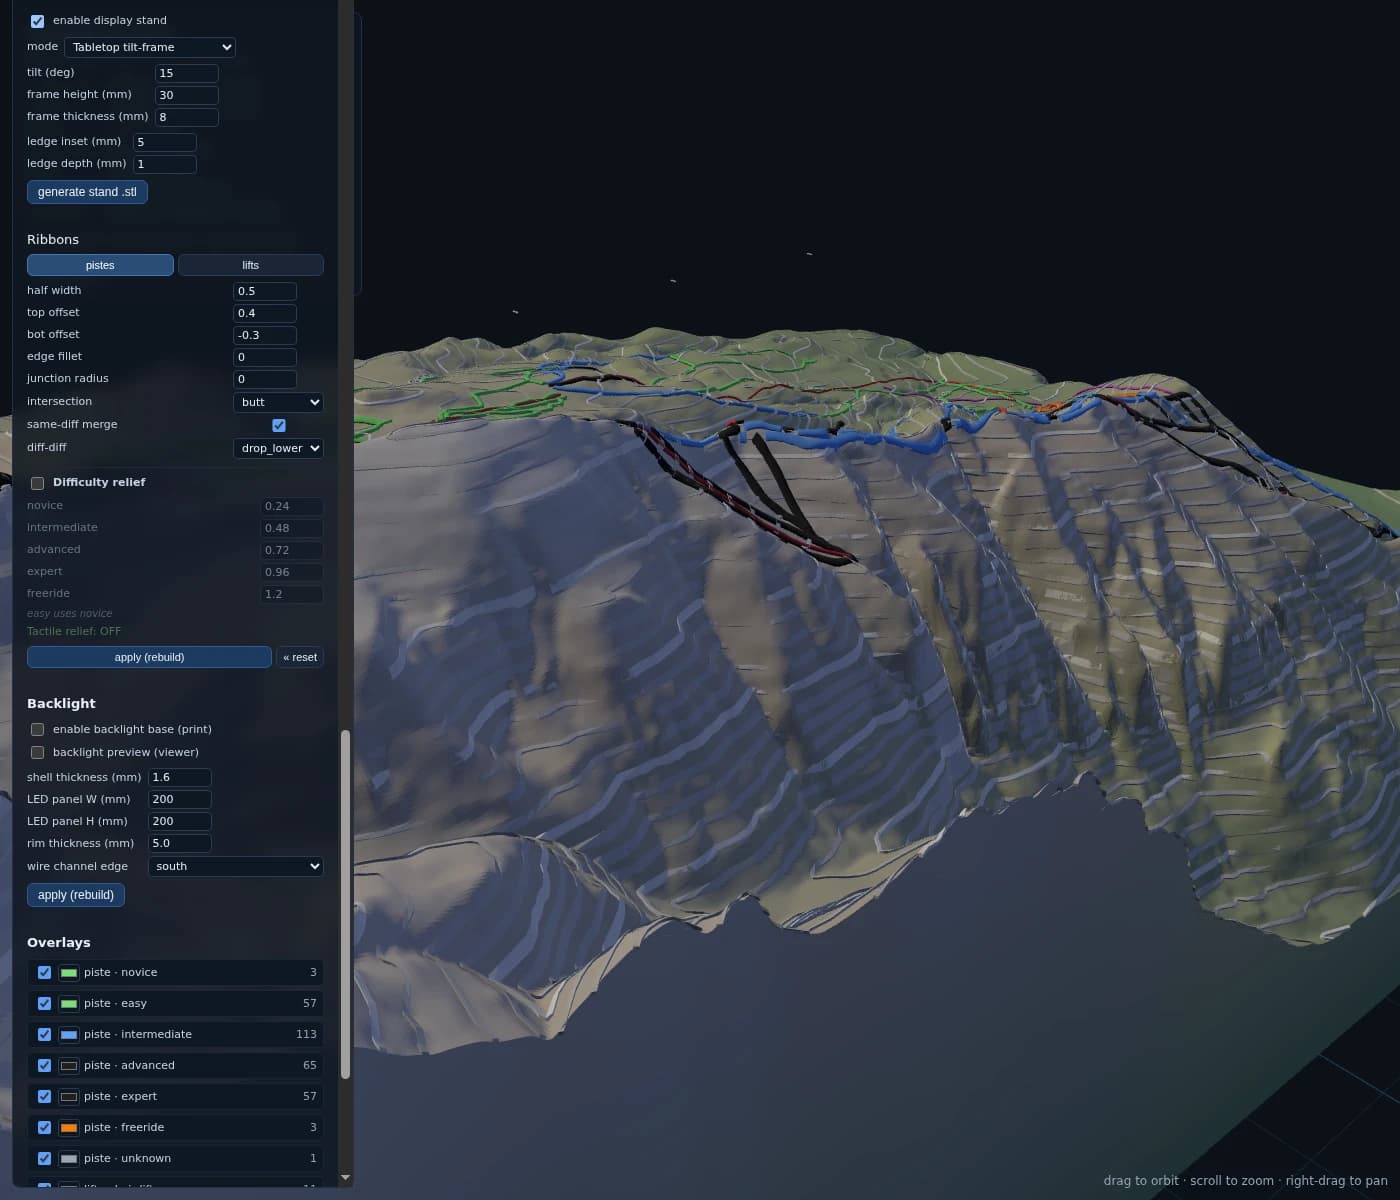Click the reset button
Image resolution: width=1400 pixels, height=1200 pixels.
point(300,657)
